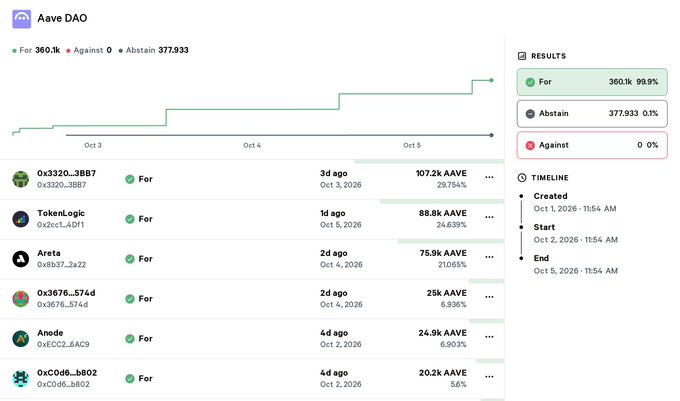Open the bold 0x3676...574d voter name
The height and width of the screenshot is (401, 680).
[66, 293]
